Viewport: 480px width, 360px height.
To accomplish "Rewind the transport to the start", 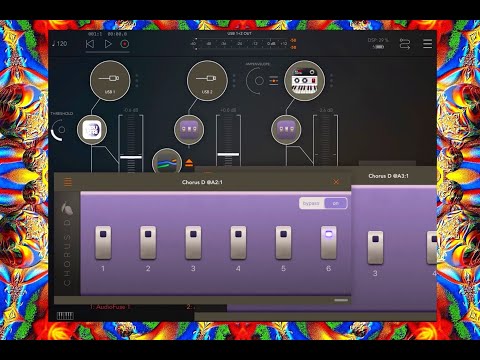I will pos(90,44).
